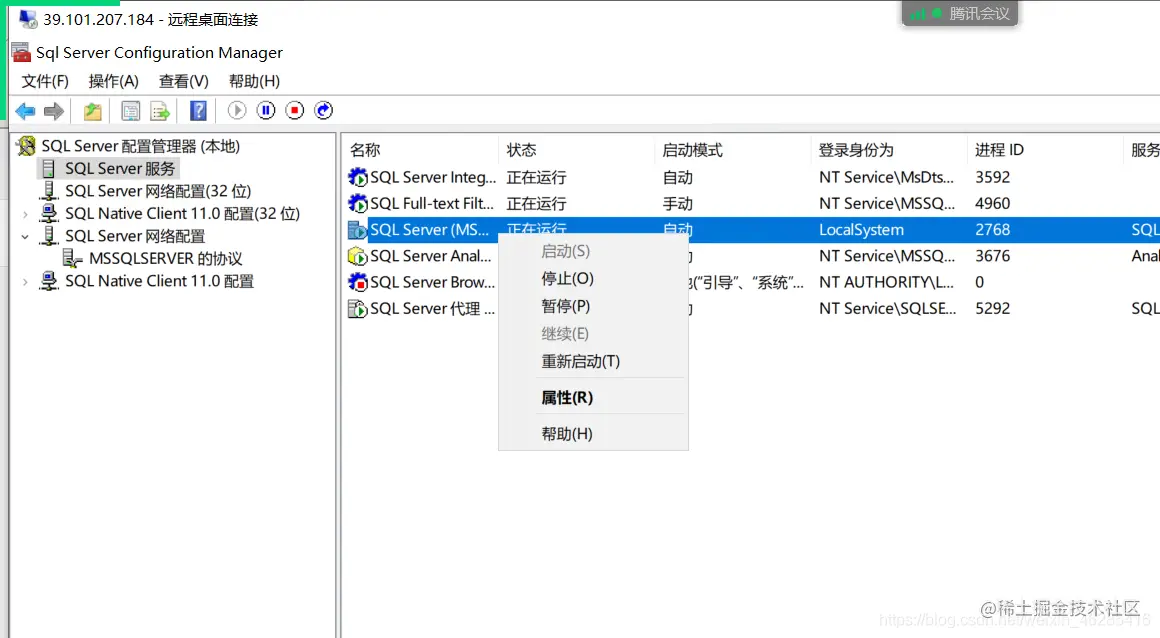Click the SQL Server 服务 tree icon
Image resolution: width=1160 pixels, height=638 pixels.
click(x=48, y=169)
